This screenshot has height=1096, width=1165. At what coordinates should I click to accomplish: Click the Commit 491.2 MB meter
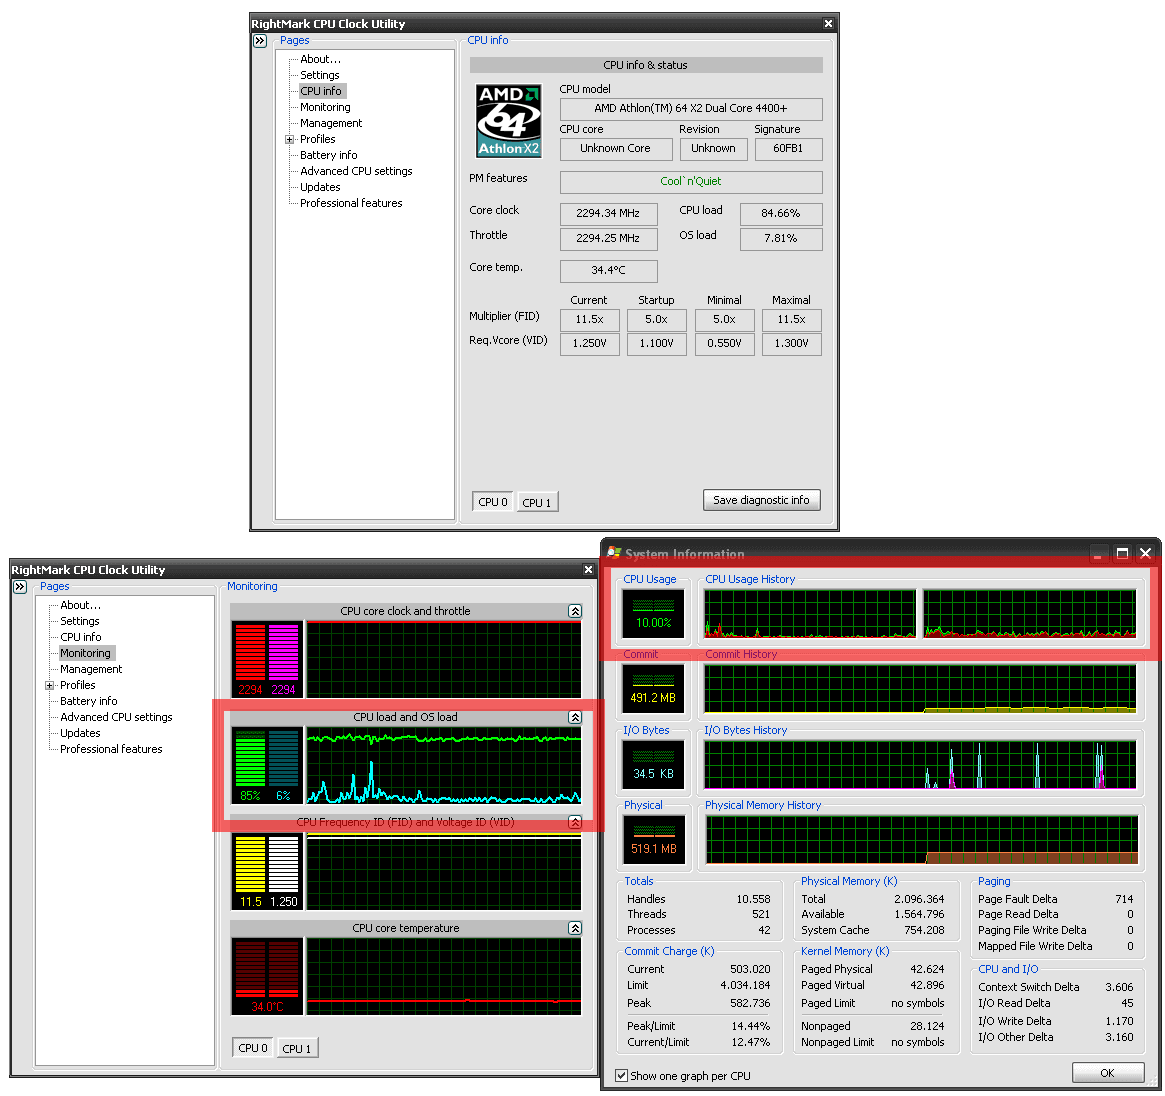653,689
